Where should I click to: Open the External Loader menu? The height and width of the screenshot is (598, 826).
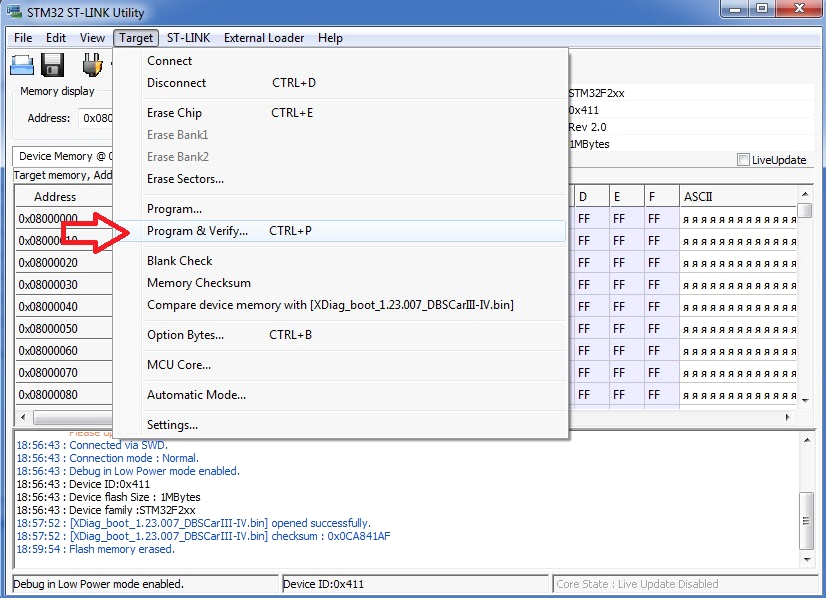[264, 38]
